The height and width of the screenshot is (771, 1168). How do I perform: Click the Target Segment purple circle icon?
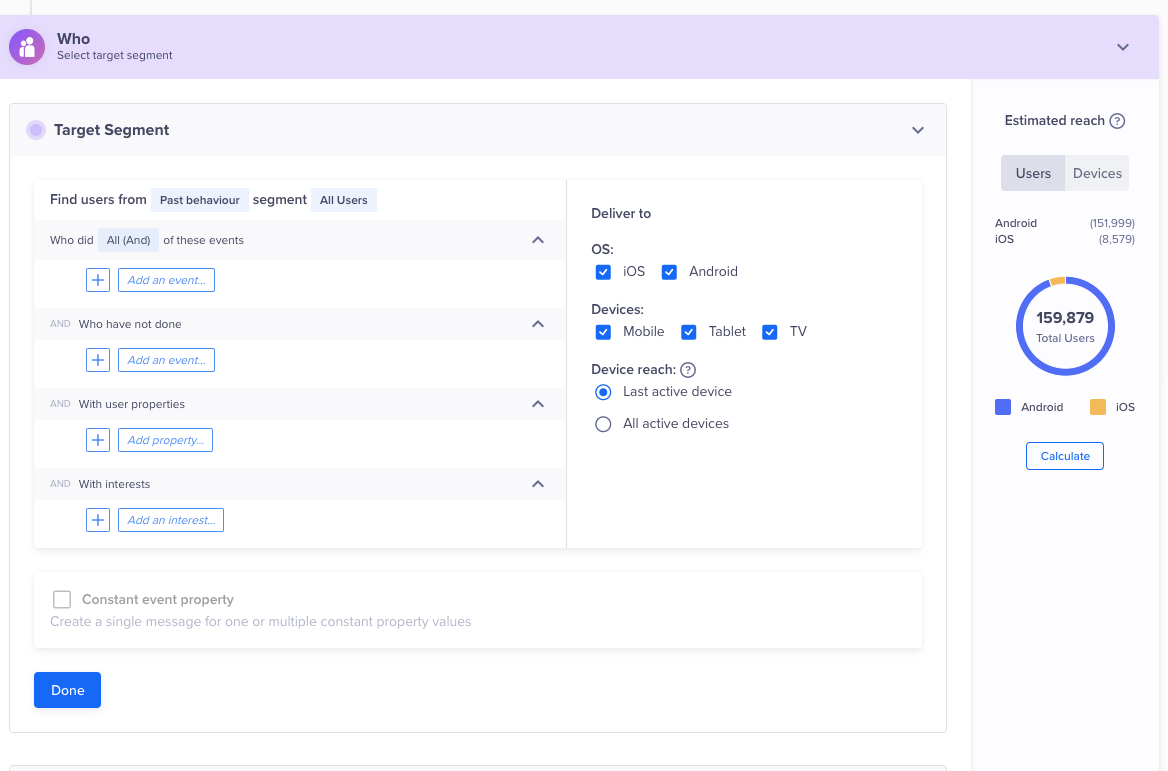[x=36, y=130]
